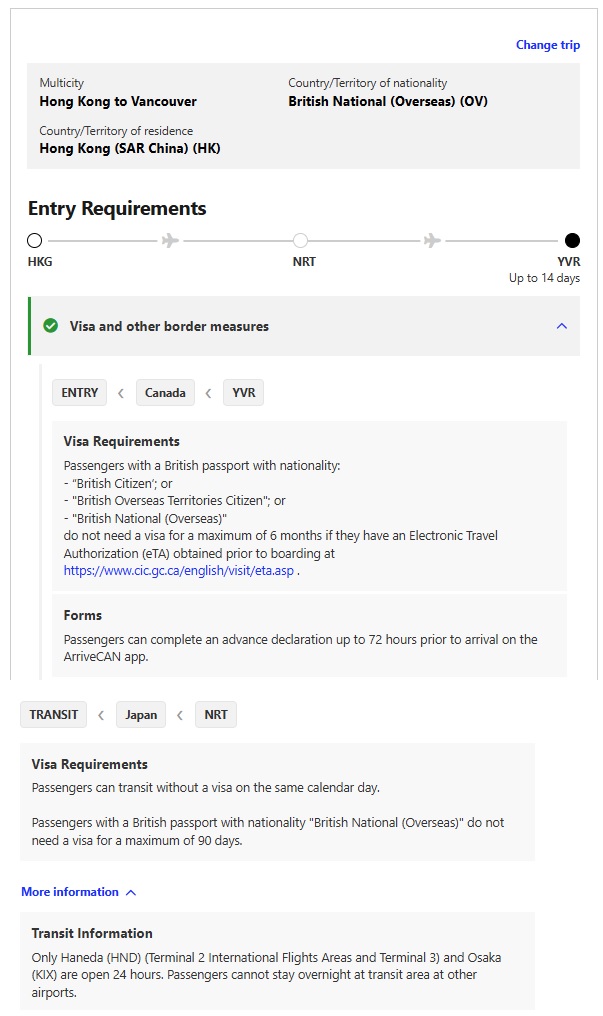The height and width of the screenshot is (1016, 603).
Task: Click the airplane icon between NRT and YVR
Action: (x=432, y=241)
